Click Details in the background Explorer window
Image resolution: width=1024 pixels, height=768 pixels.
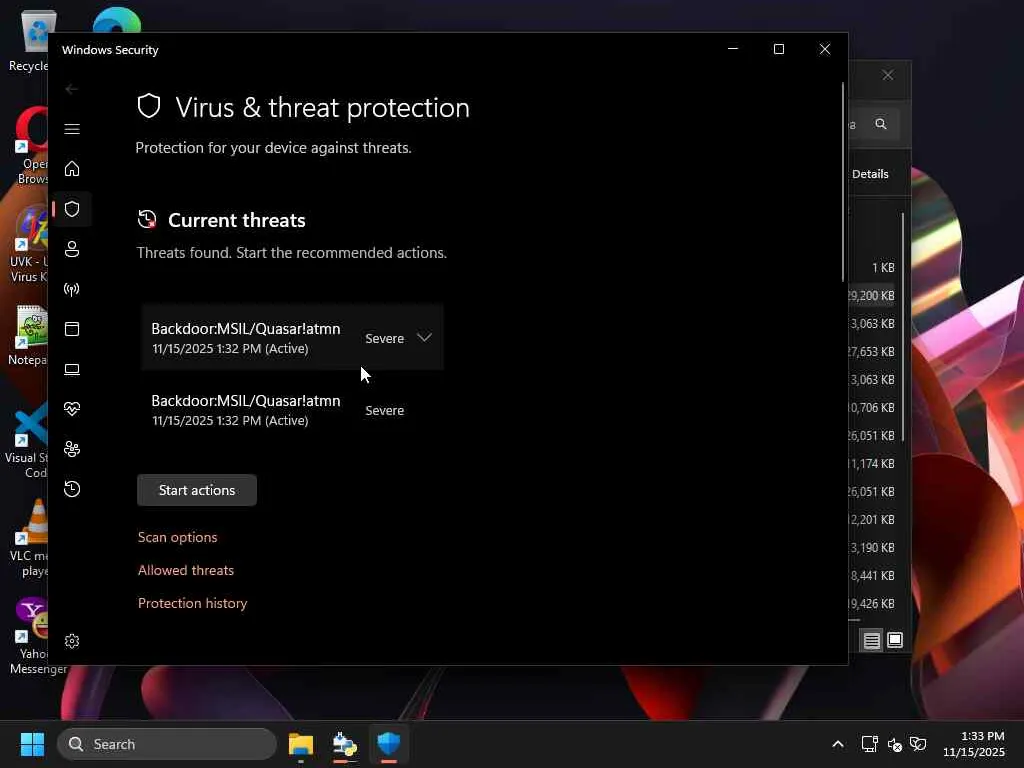click(870, 174)
